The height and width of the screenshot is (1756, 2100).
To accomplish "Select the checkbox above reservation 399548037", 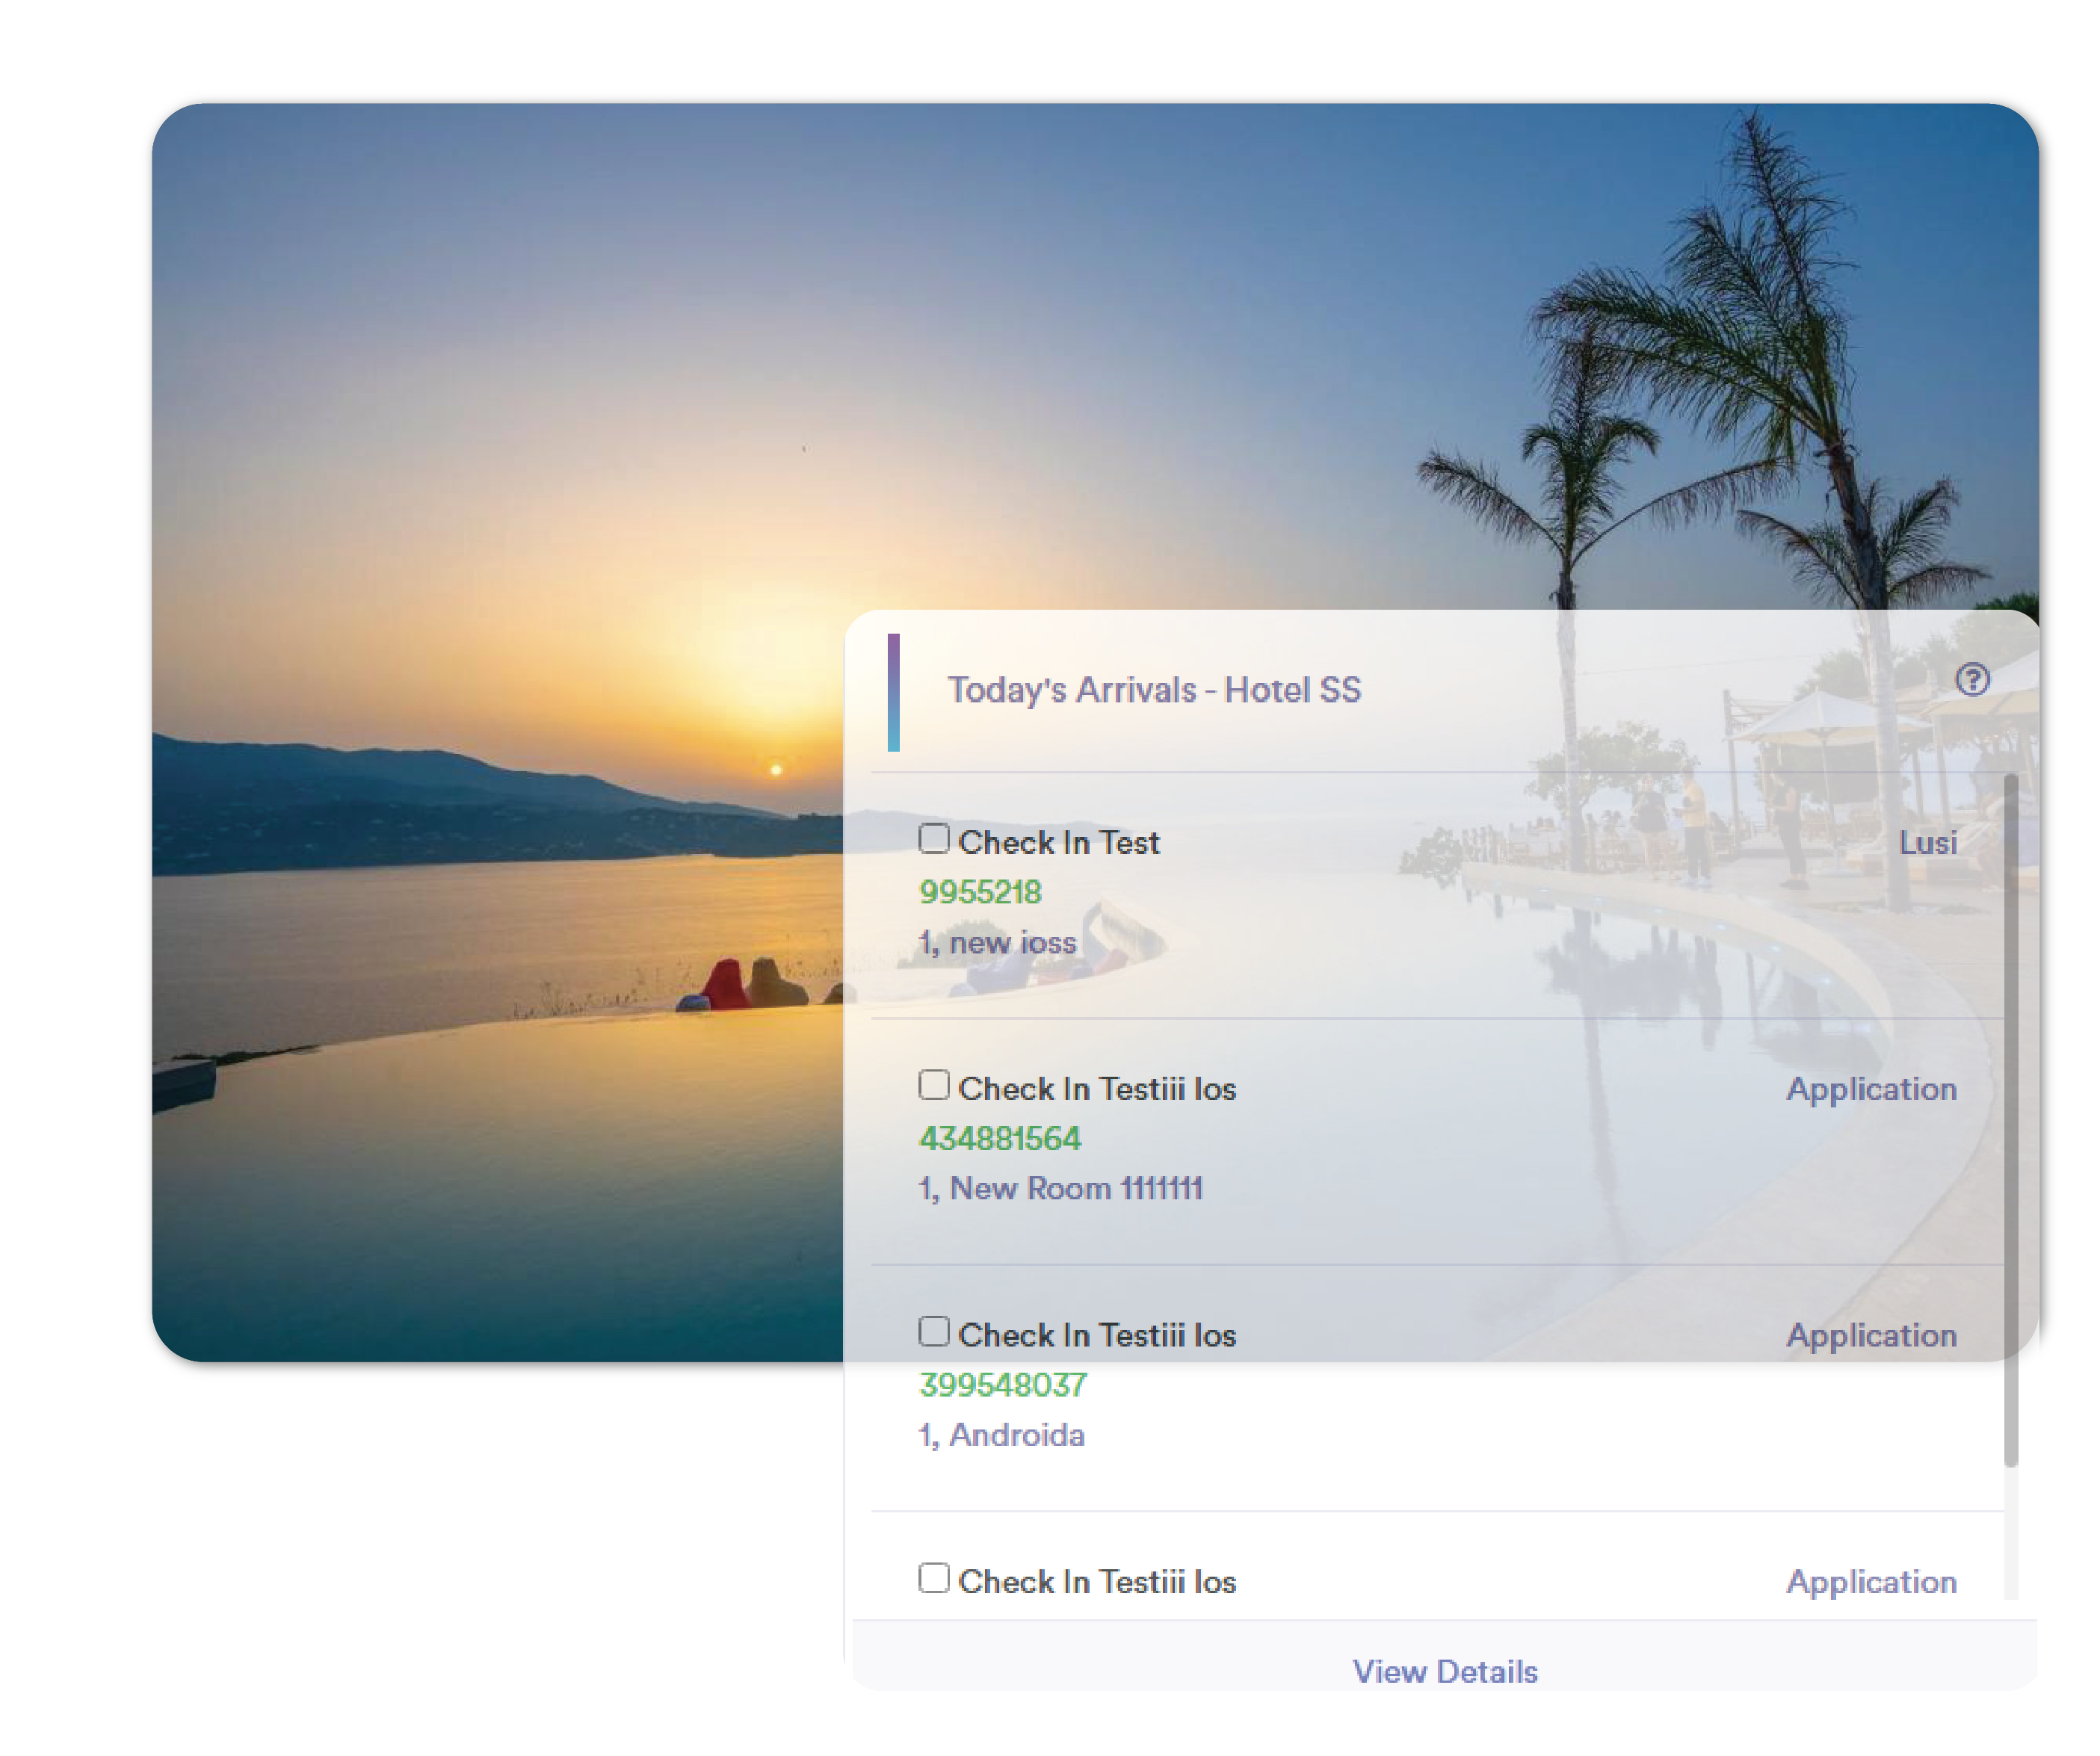I will pyautogui.click(x=933, y=1331).
